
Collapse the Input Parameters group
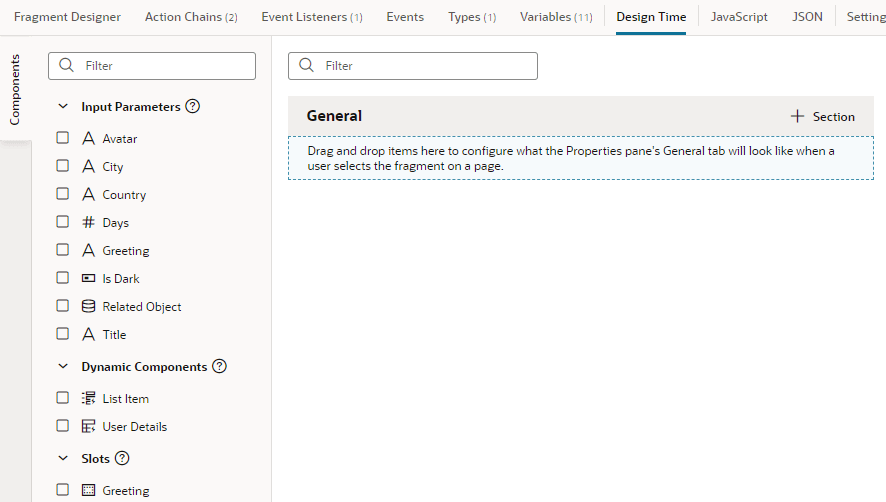[63, 106]
